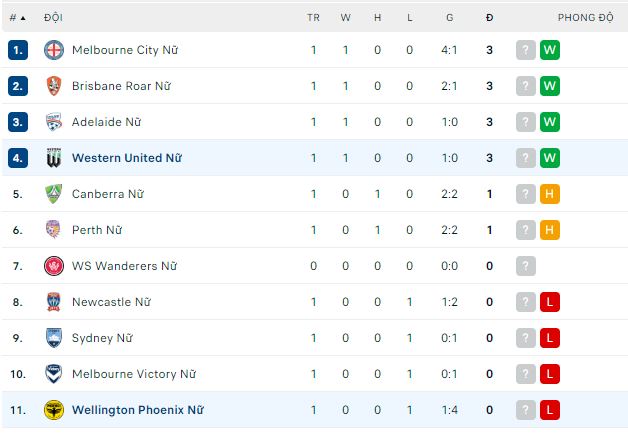Screen dimensions: 628x433
Task: Click Canberra Nữ orange H form badge
Action: click(x=549, y=194)
